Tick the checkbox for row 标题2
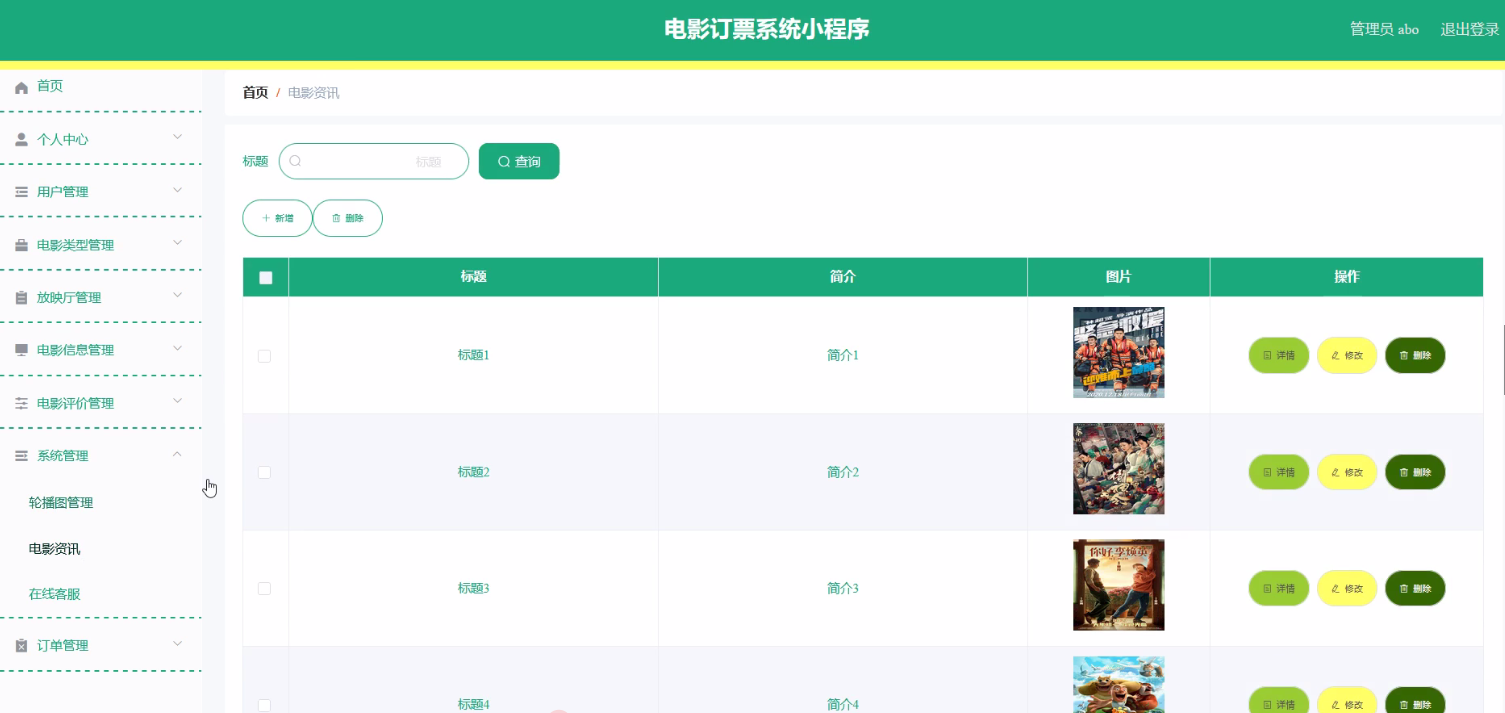The height and width of the screenshot is (713, 1505). (x=264, y=472)
